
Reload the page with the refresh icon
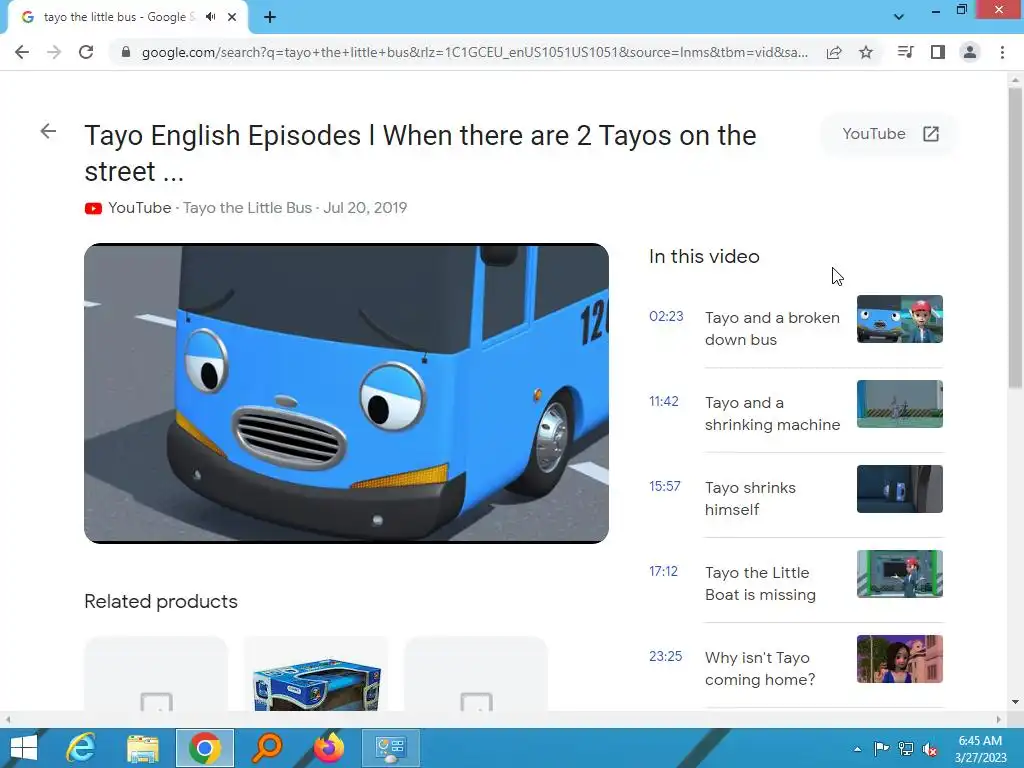(86, 52)
